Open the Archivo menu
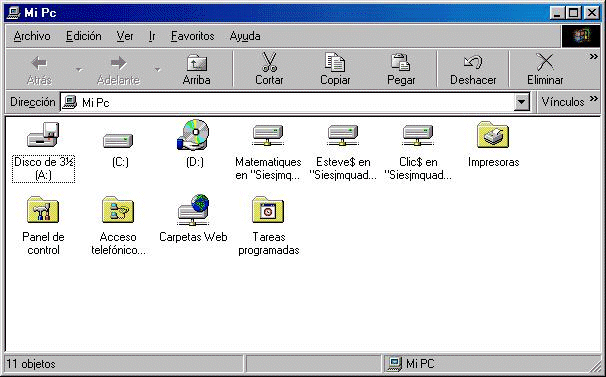 pyautogui.click(x=32, y=36)
